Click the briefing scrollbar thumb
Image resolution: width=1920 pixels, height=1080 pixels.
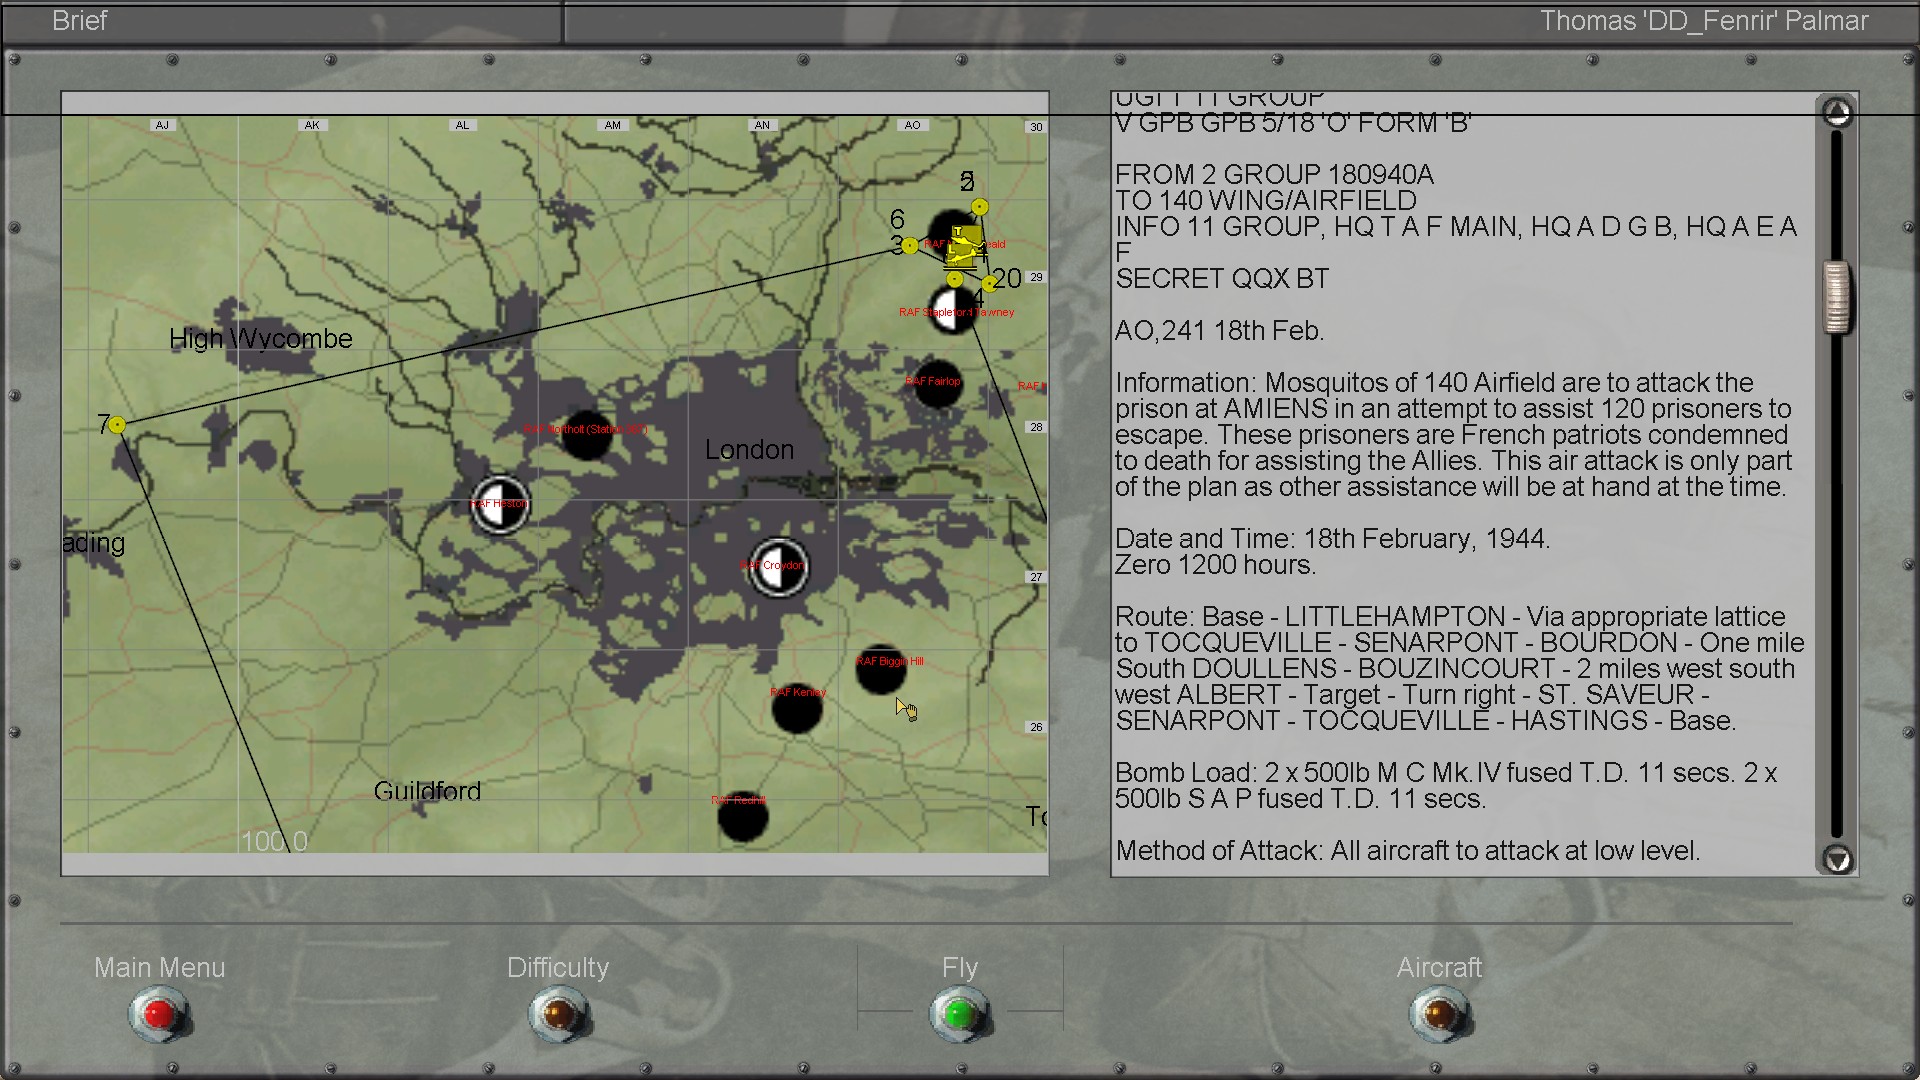tap(1836, 297)
